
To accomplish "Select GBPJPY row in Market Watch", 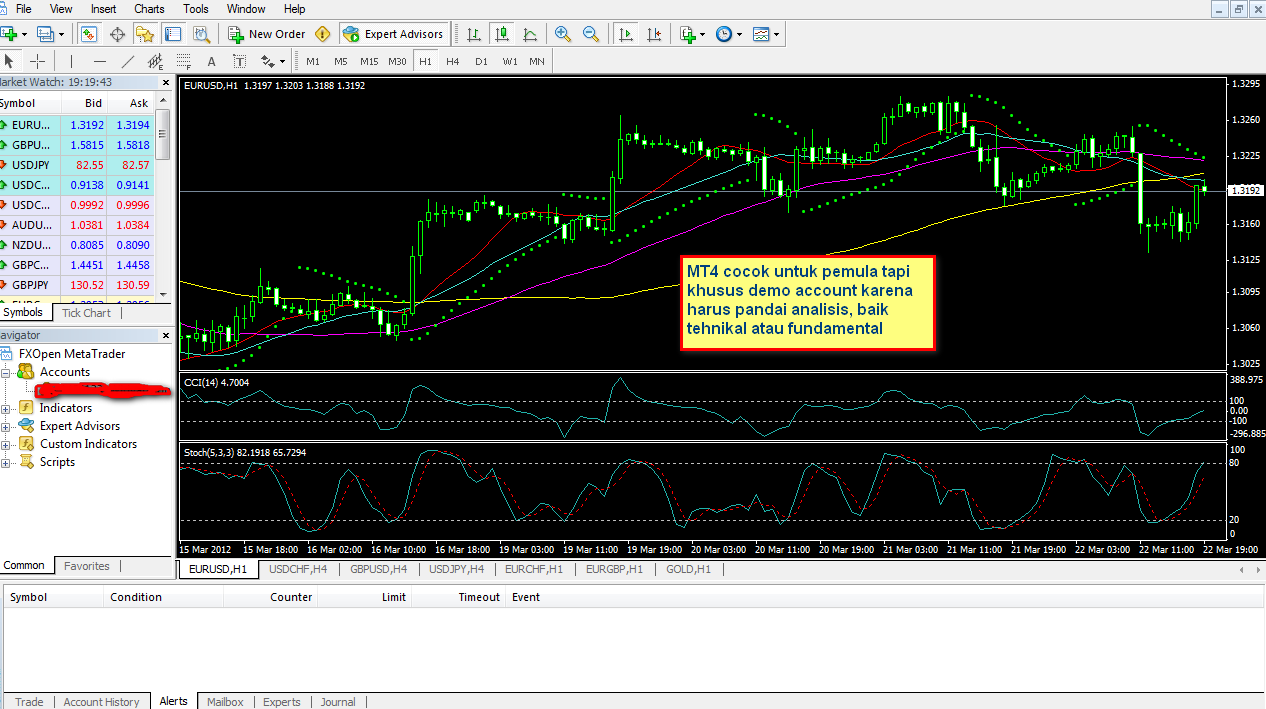I will tap(77, 285).
